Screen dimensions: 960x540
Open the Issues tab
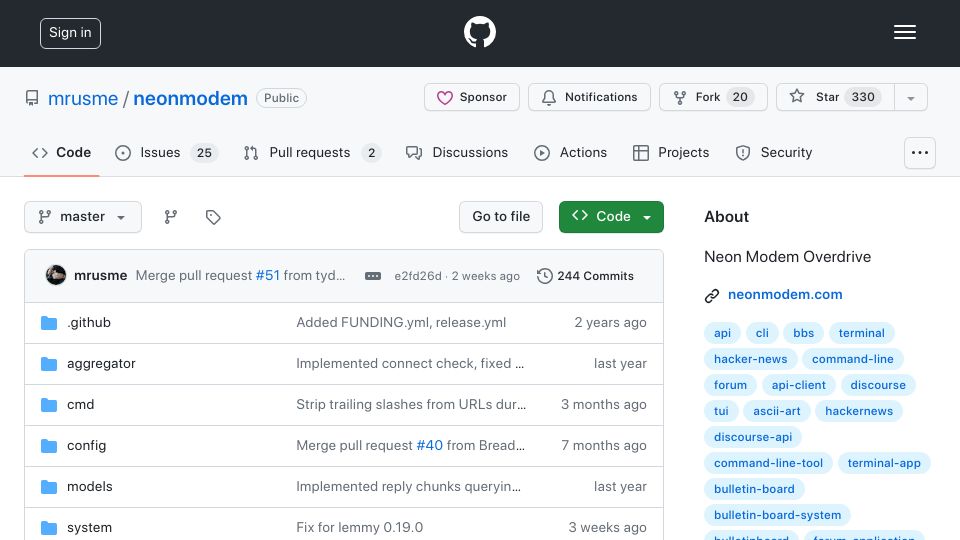click(x=166, y=152)
